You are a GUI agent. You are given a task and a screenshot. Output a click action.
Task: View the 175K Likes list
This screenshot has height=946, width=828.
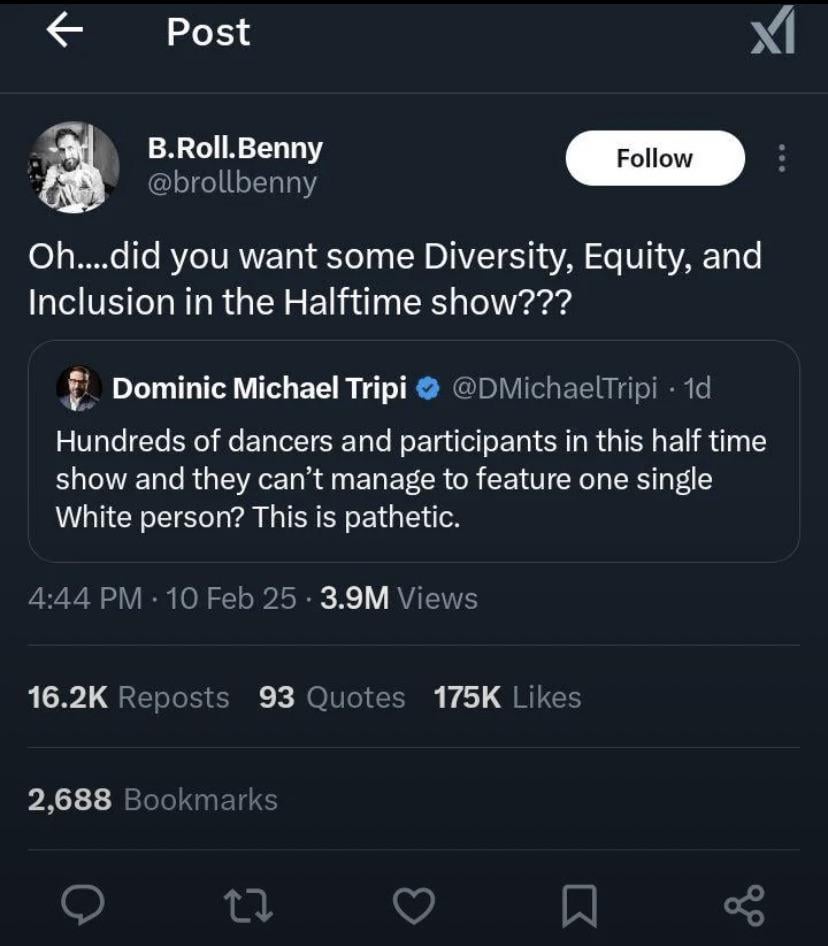coord(507,697)
